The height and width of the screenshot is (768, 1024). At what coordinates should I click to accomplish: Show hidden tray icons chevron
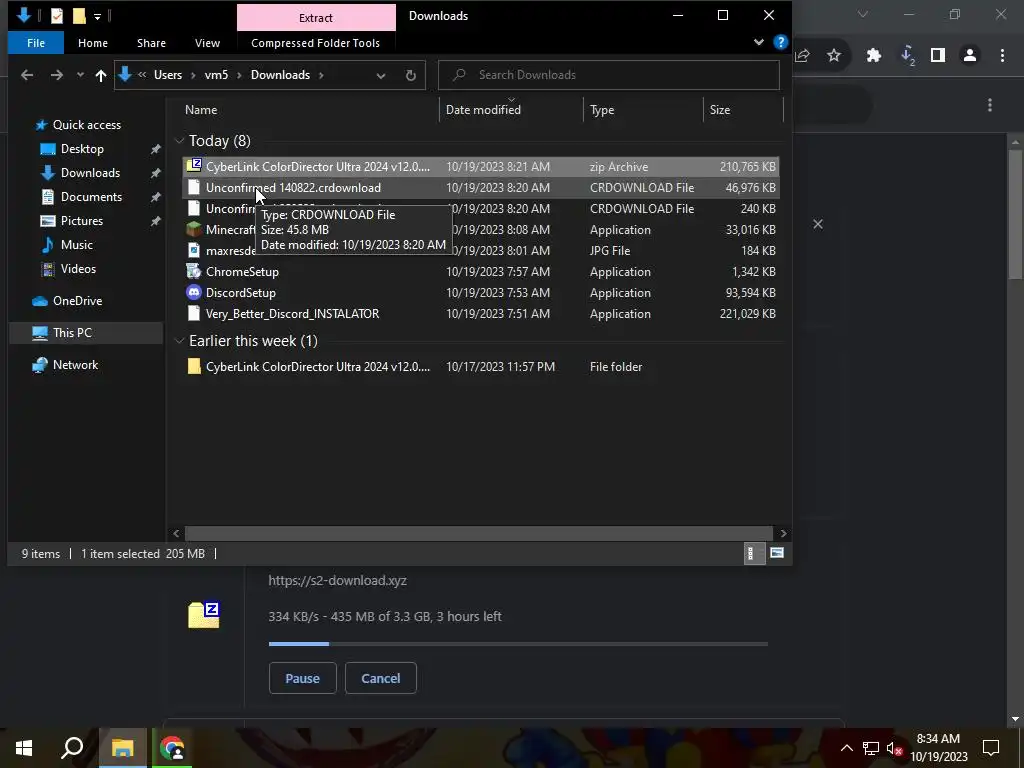[x=846, y=748]
